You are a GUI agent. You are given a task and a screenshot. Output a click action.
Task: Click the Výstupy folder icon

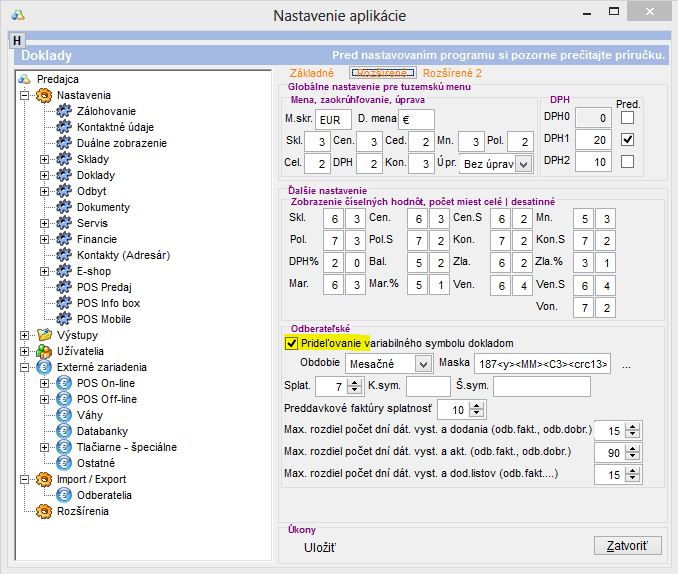coord(44,335)
